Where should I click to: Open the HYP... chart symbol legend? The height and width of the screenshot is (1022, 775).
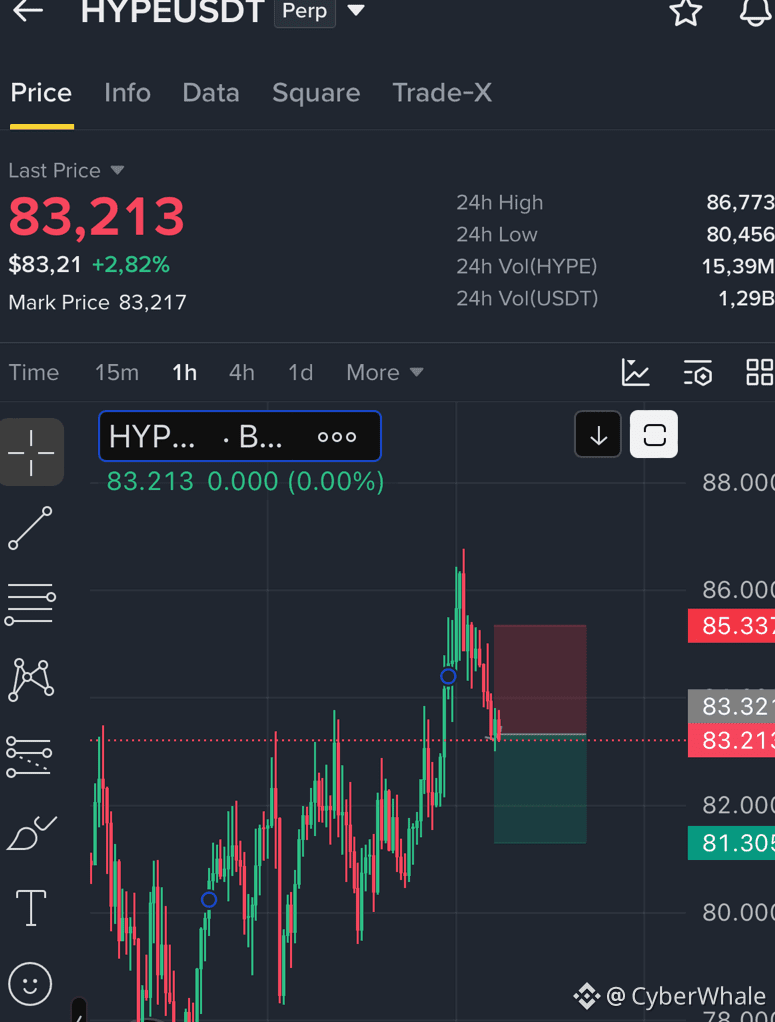[239, 436]
